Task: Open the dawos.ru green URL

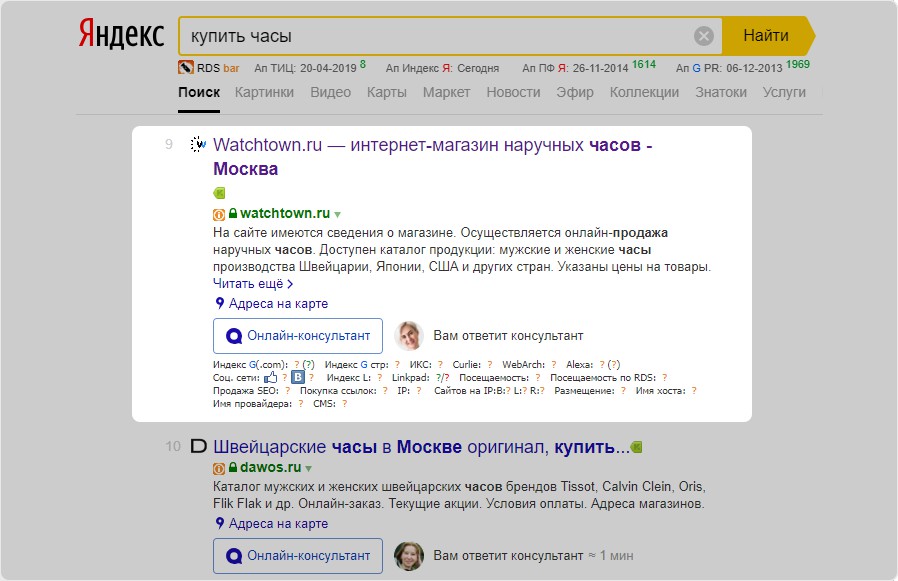Action: (270, 468)
